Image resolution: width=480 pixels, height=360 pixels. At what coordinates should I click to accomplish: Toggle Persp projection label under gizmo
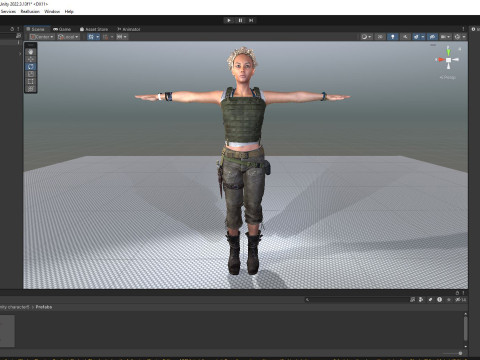[448, 77]
